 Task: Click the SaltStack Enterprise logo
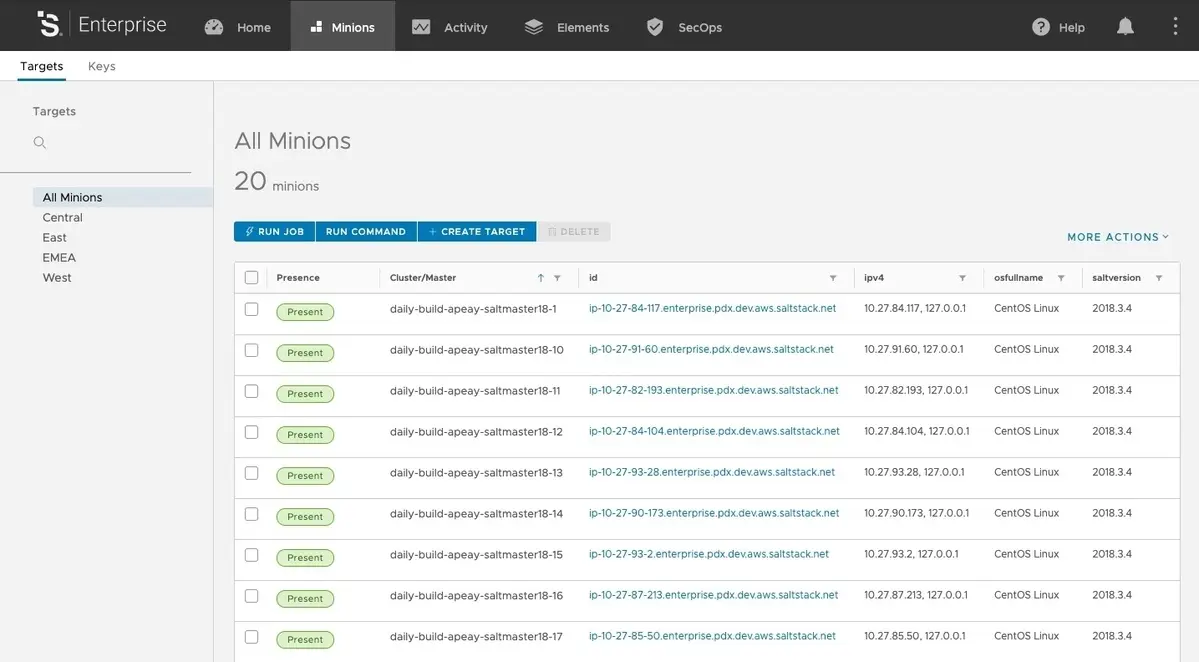[x=102, y=24]
